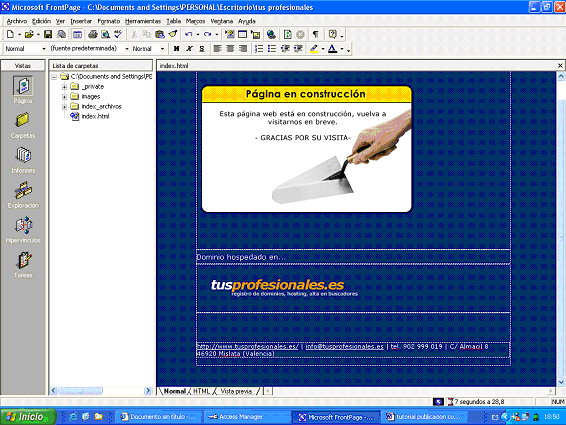
Task: Toggle the Folder List toolbar button
Action: (77, 34)
